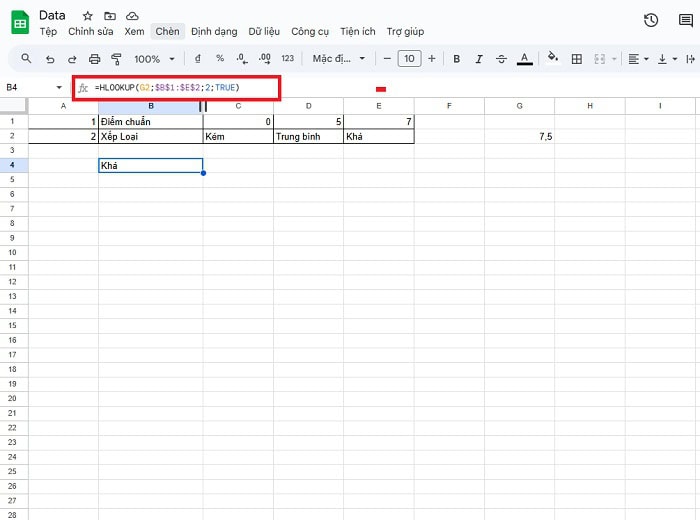Format as percent button

(x=219, y=59)
